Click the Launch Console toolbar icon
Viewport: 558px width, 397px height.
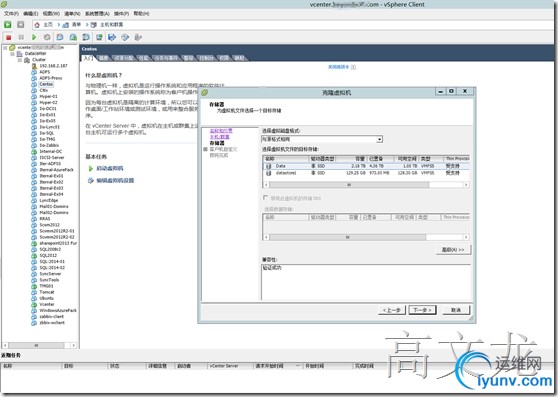click(99, 37)
